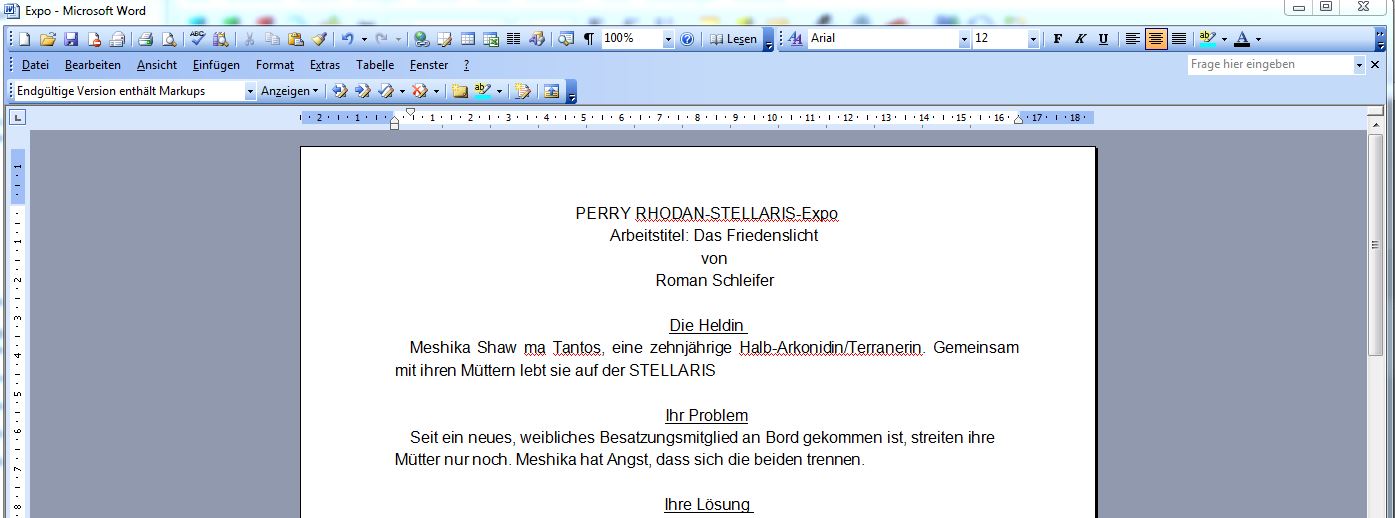Toggle underline formatting (U)
Image resolution: width=1395 pixels, height=518 pixels.
coord(1103,39)
